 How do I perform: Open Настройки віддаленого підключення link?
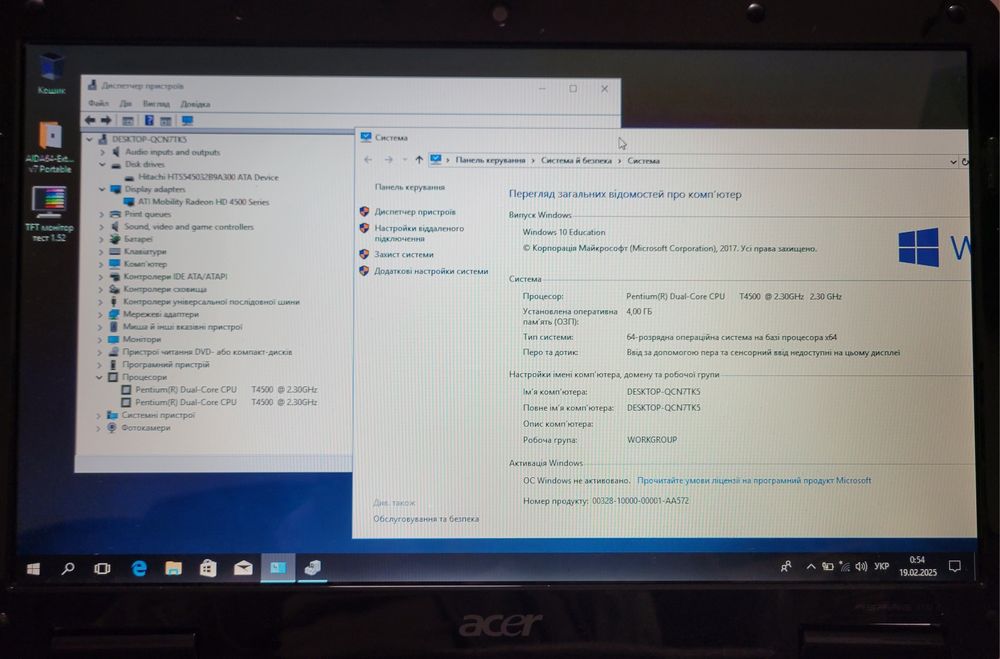[x=418, y=233]
